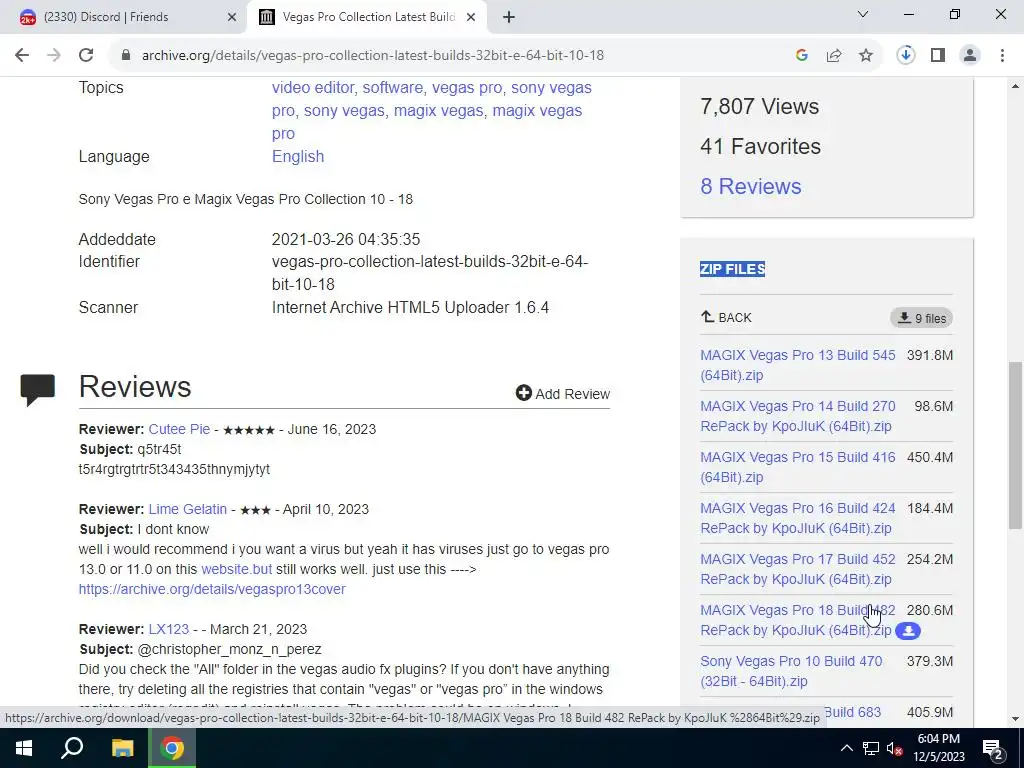
Task: Click the address bar URL
Action: [x=373, y=56]
